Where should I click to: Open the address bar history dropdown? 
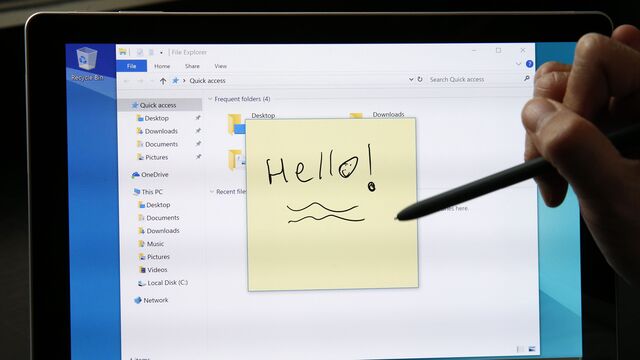[x=411, y=80]
